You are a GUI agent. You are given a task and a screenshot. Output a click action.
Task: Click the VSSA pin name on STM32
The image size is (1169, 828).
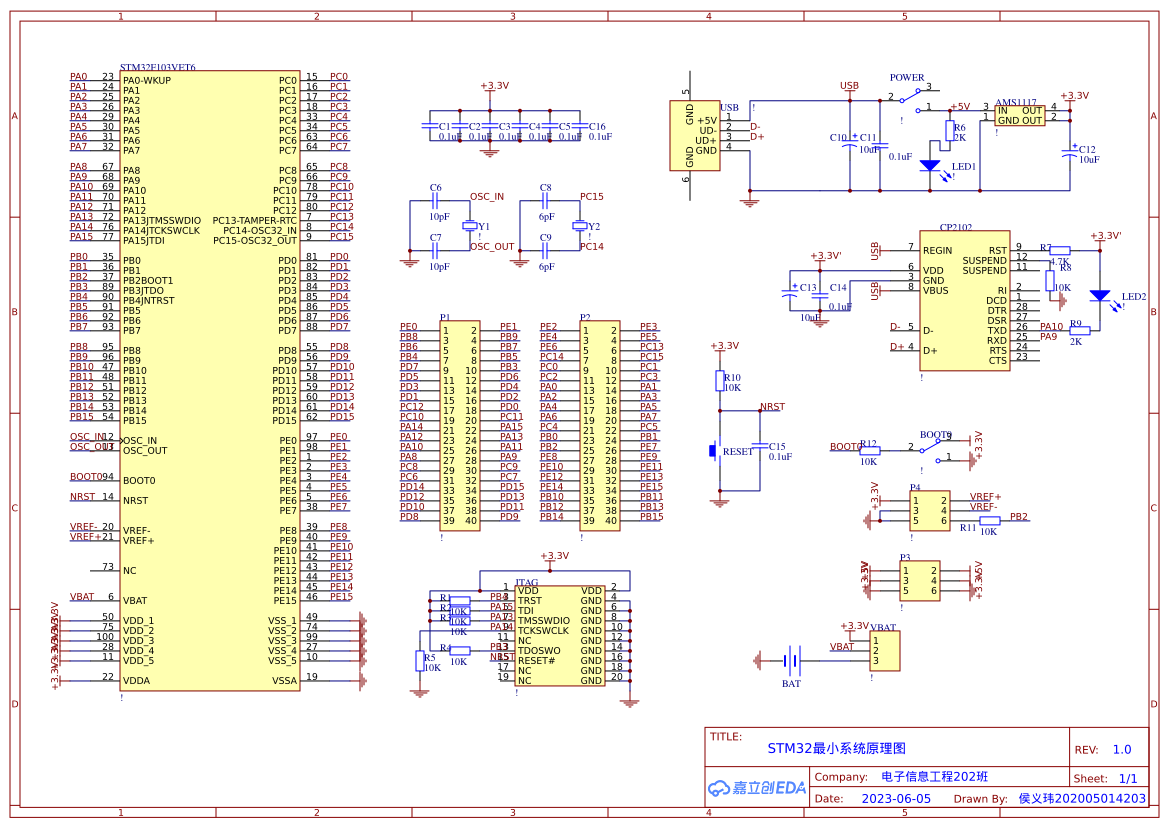(x=284, y=680)
